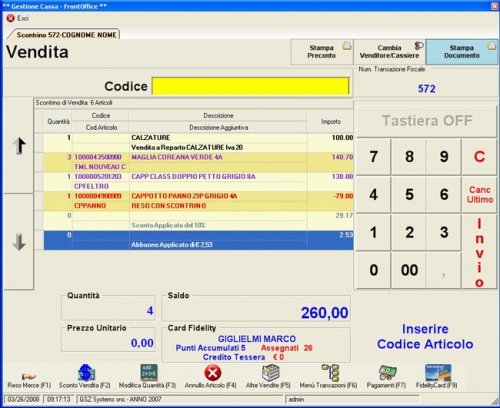Click Annullo Articolo (F4) red X icon

point(213,373)
